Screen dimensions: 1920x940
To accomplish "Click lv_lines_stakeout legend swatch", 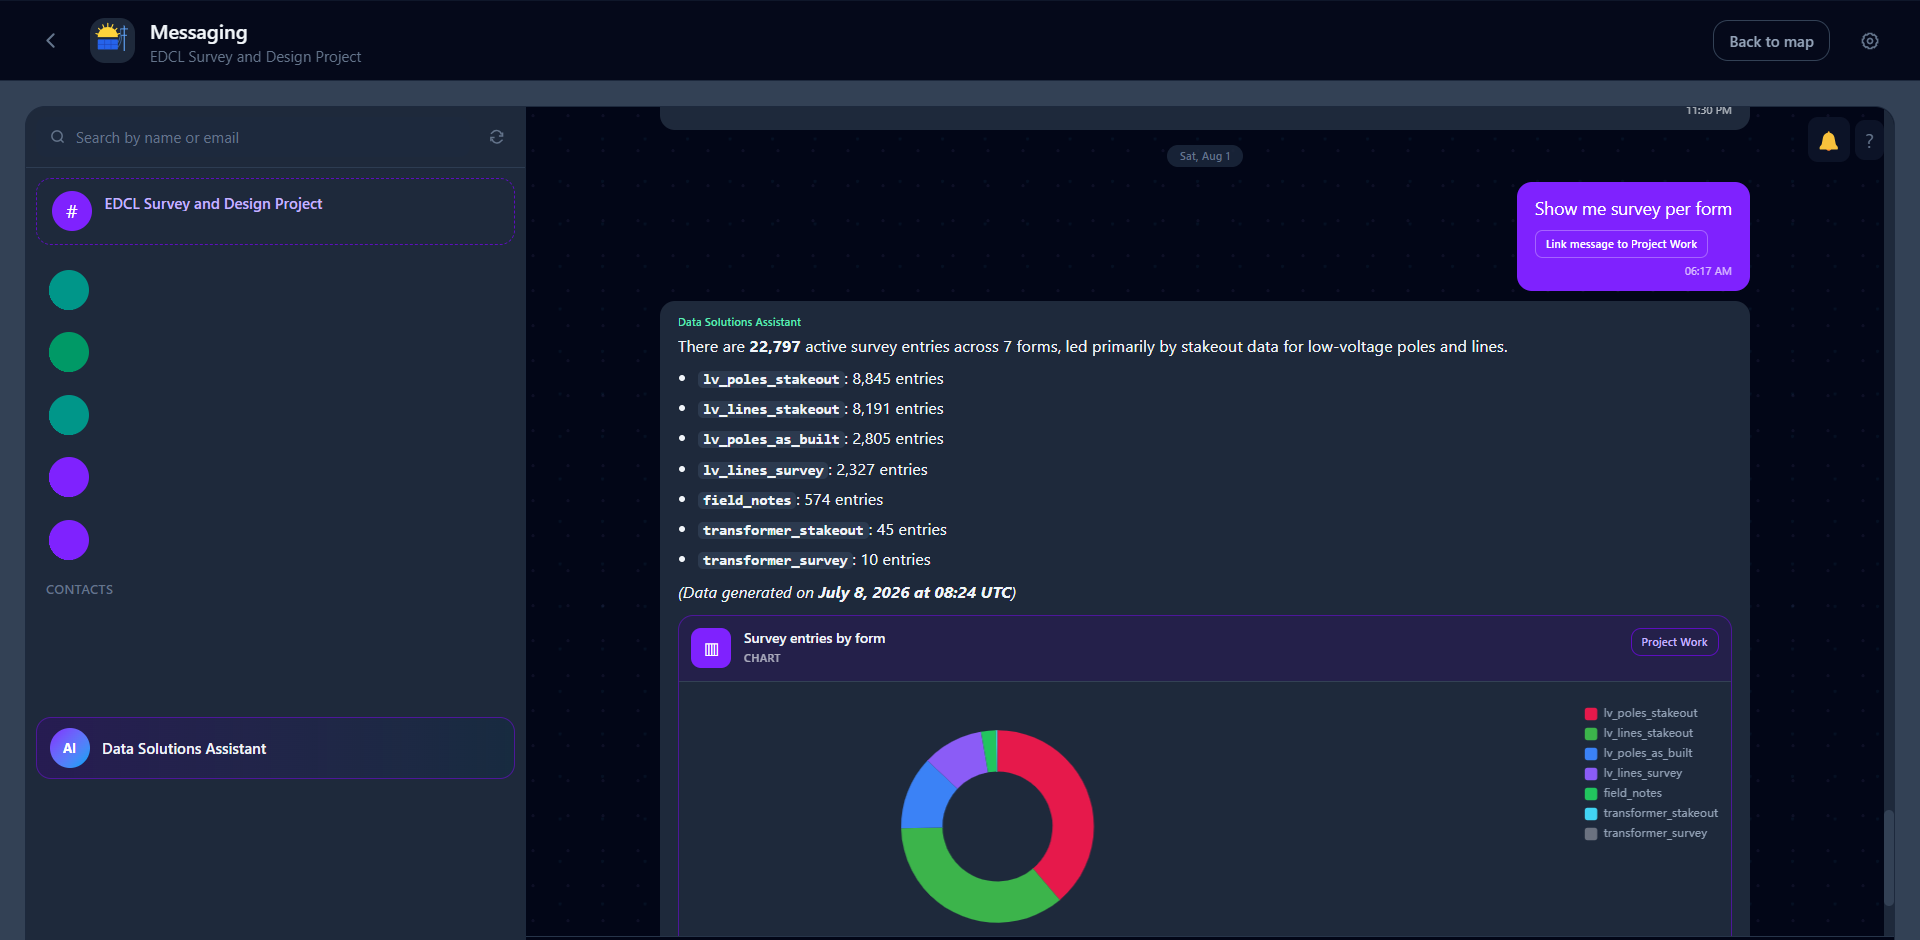I will [x=1591, y=733].
